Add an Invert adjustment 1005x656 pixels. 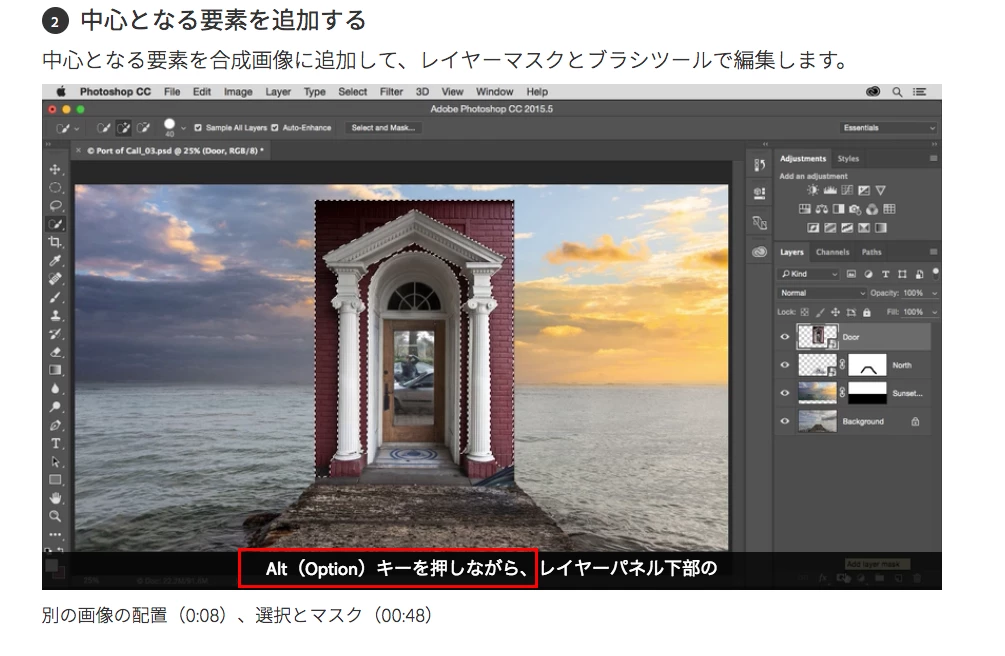click(x=813, y=228)
